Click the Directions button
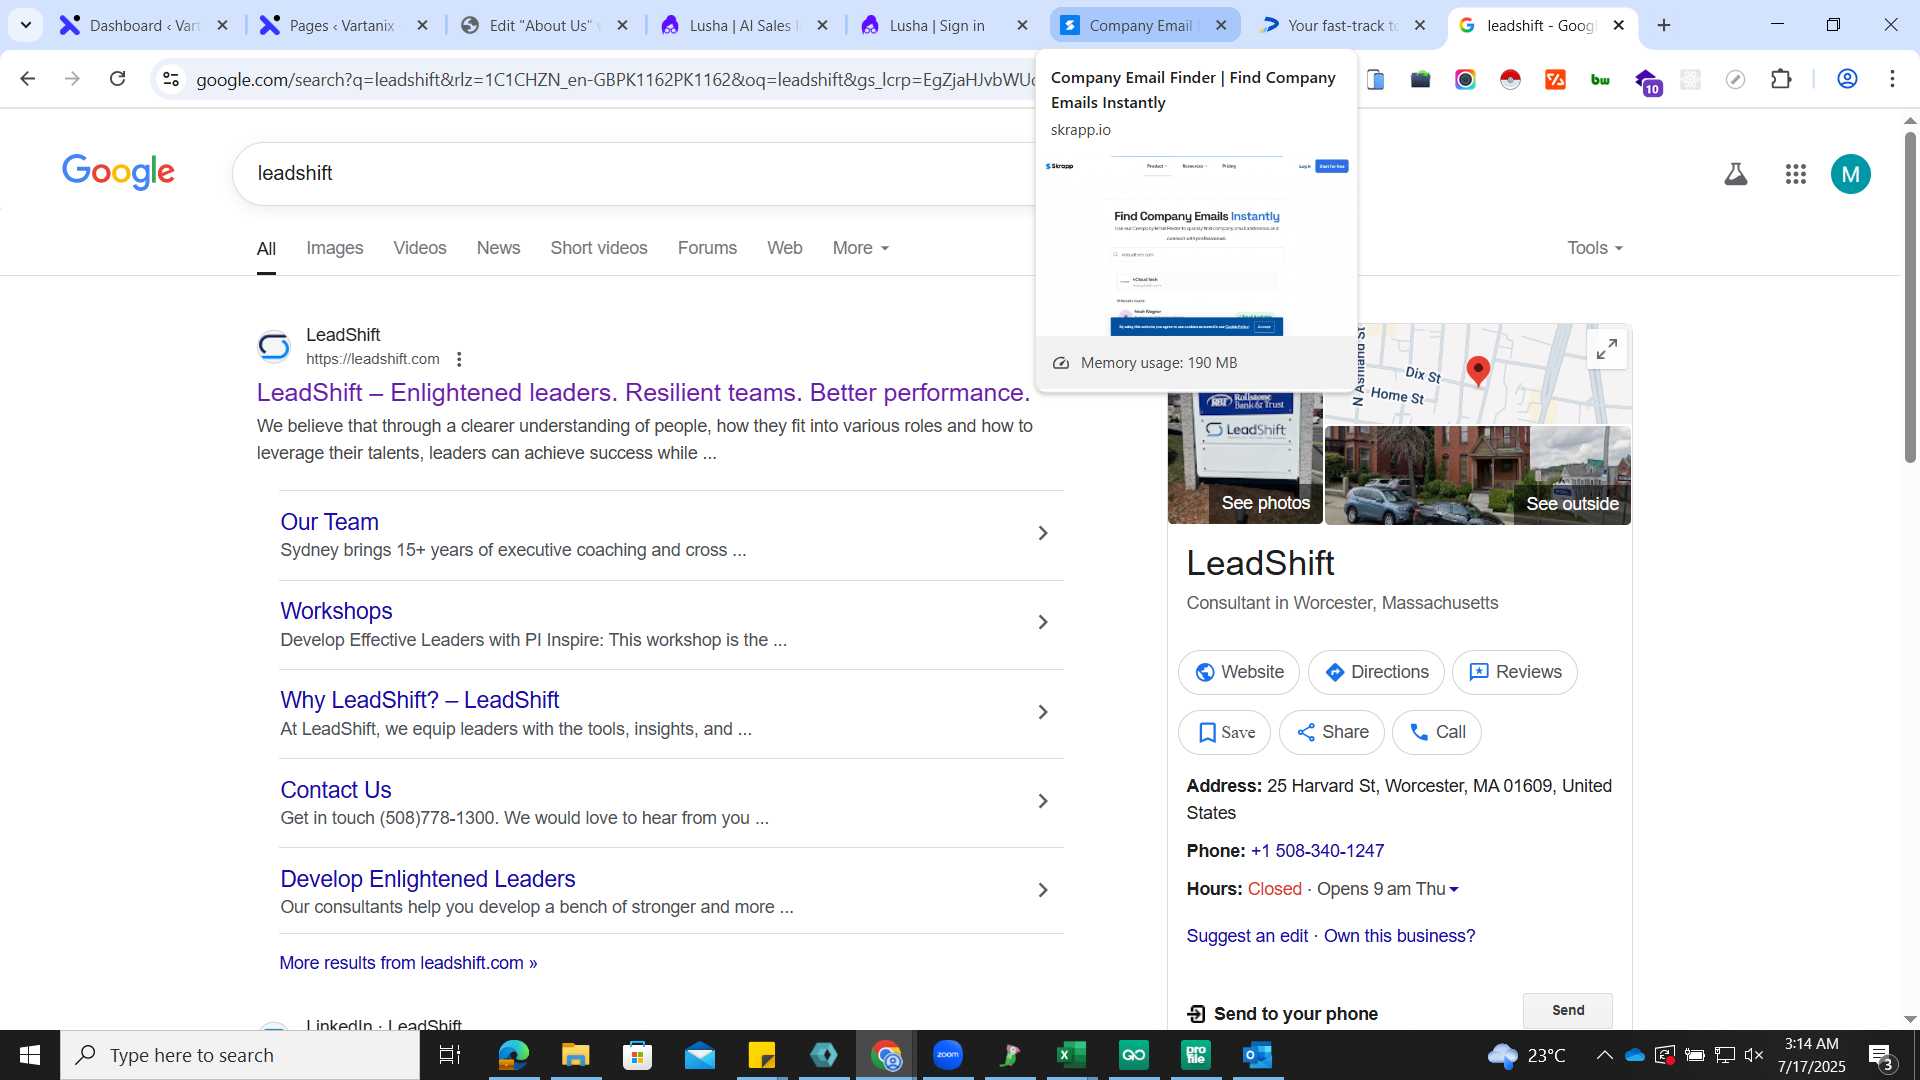Viewport: 1920px width, 1080px height. pyautogui.click(x=1375, y=672)
